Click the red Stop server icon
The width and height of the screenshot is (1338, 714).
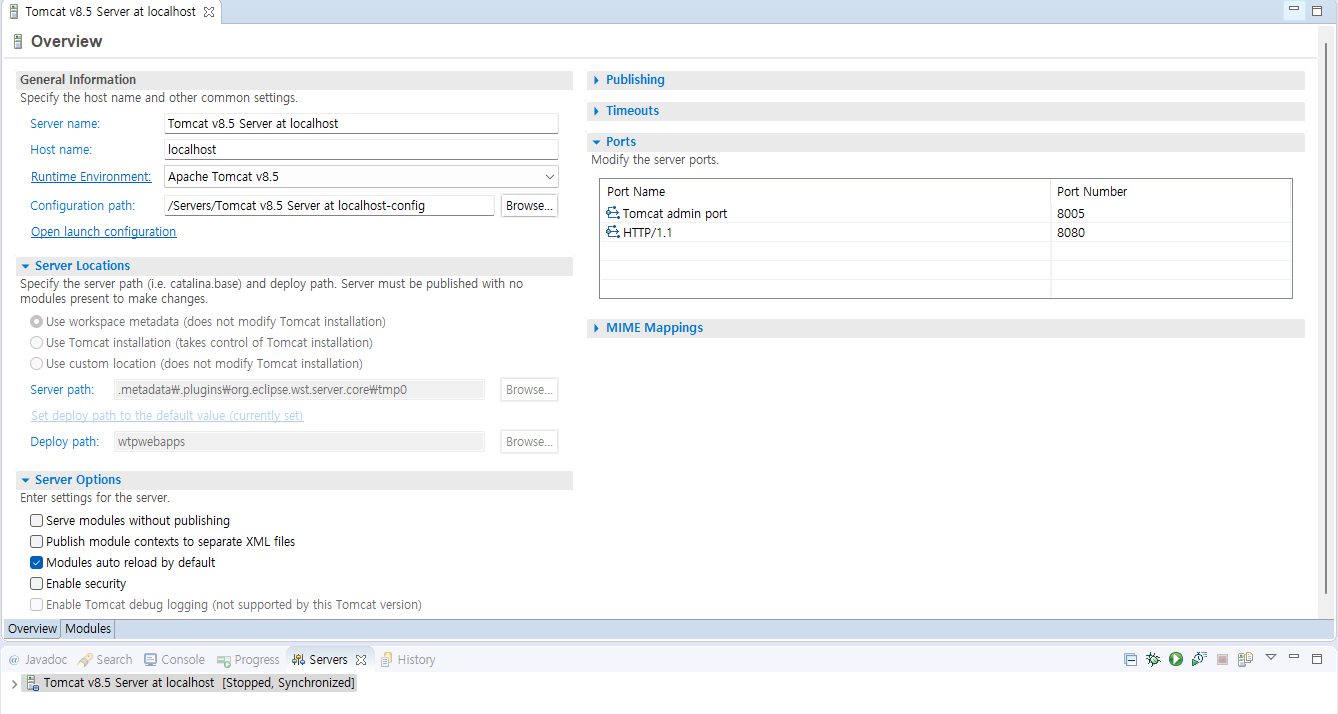(1222, 660)
